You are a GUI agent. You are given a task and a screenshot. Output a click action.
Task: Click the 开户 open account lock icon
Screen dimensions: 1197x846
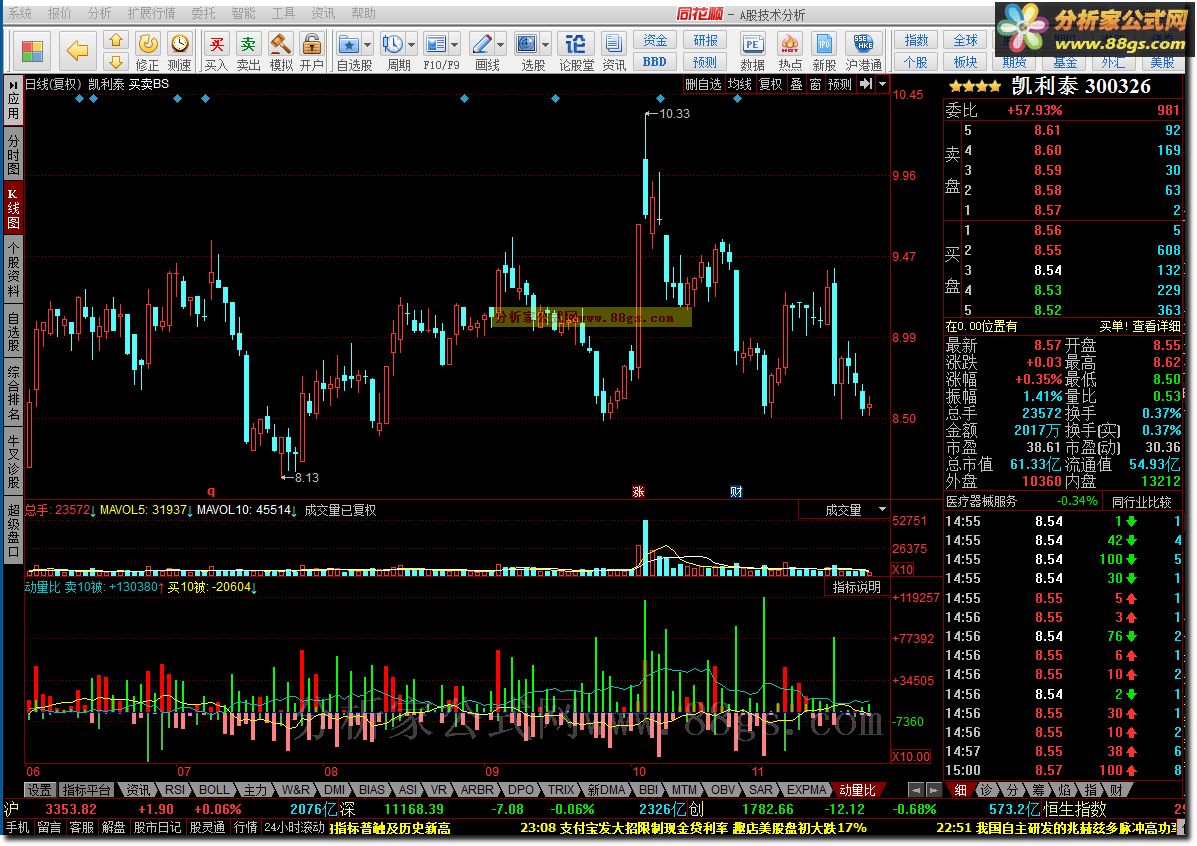(x=311, y=52)
